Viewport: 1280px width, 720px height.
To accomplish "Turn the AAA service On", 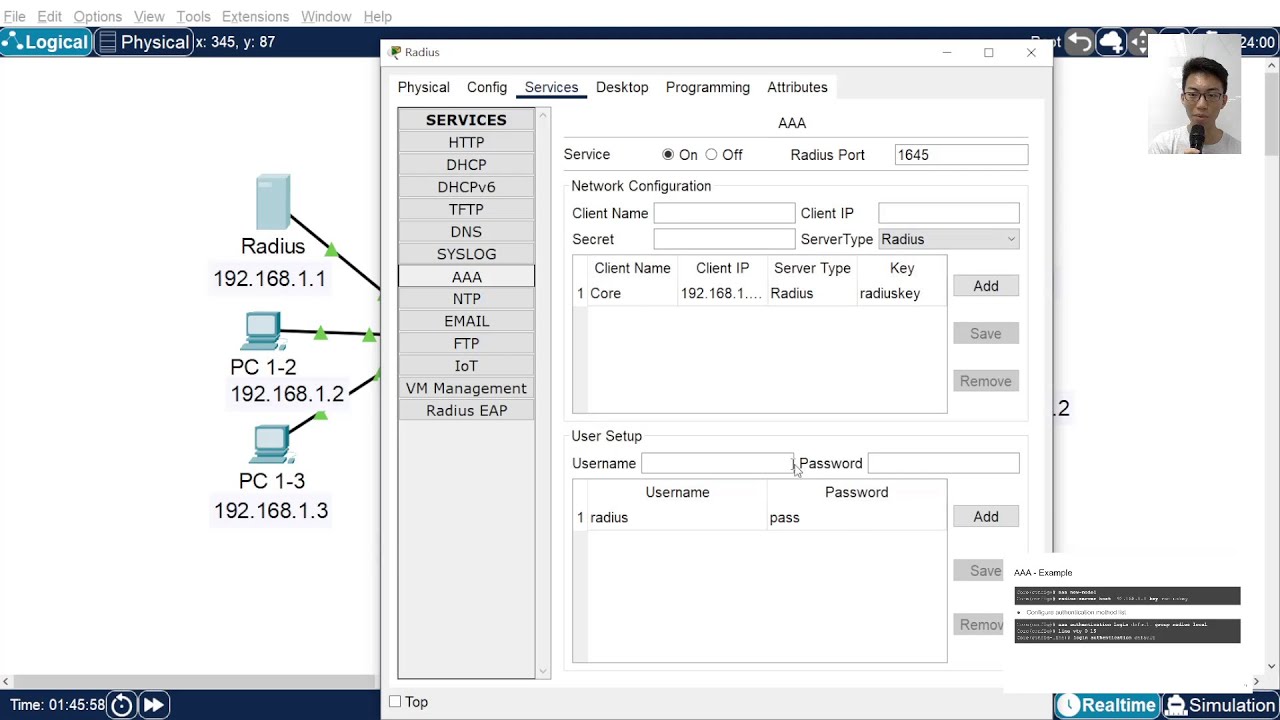I will click(668, 155).
